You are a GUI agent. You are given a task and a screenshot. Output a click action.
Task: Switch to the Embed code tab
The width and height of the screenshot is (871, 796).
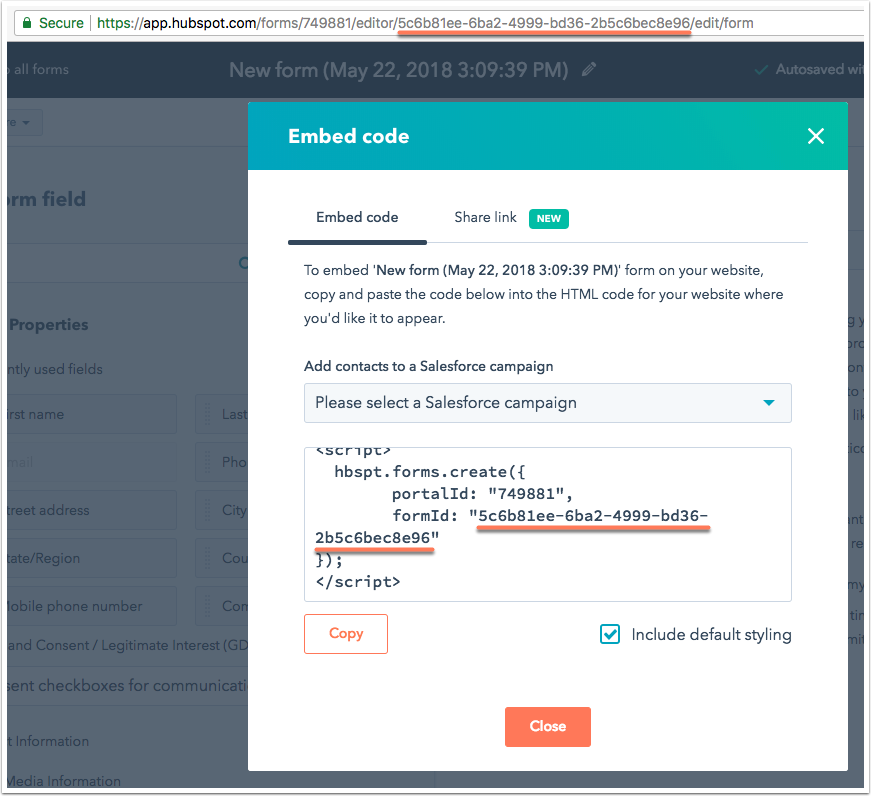pos(357,217)
